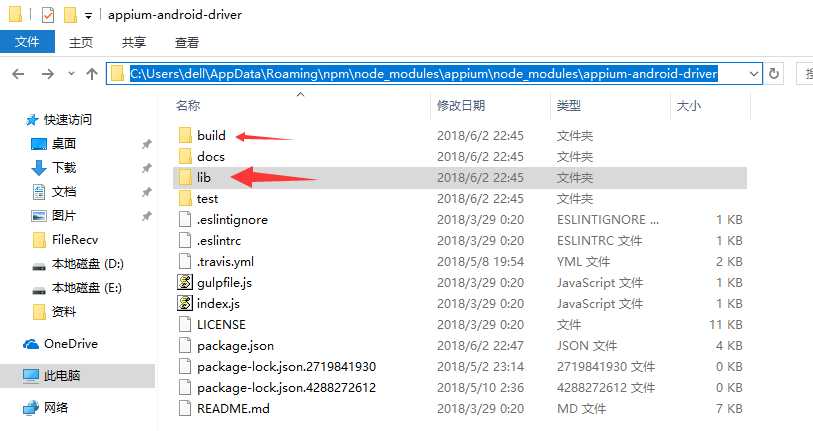The image size is (813, 431).
Task: Click the package.json file name
Action: [235, 346]
